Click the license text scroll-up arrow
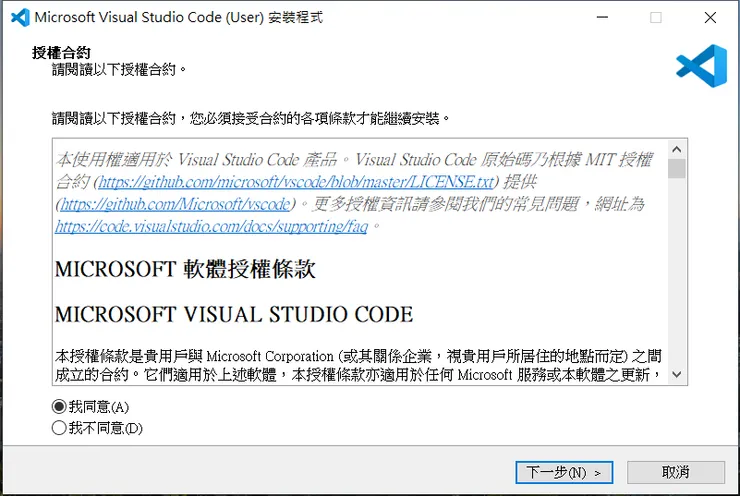 (677, 150)
